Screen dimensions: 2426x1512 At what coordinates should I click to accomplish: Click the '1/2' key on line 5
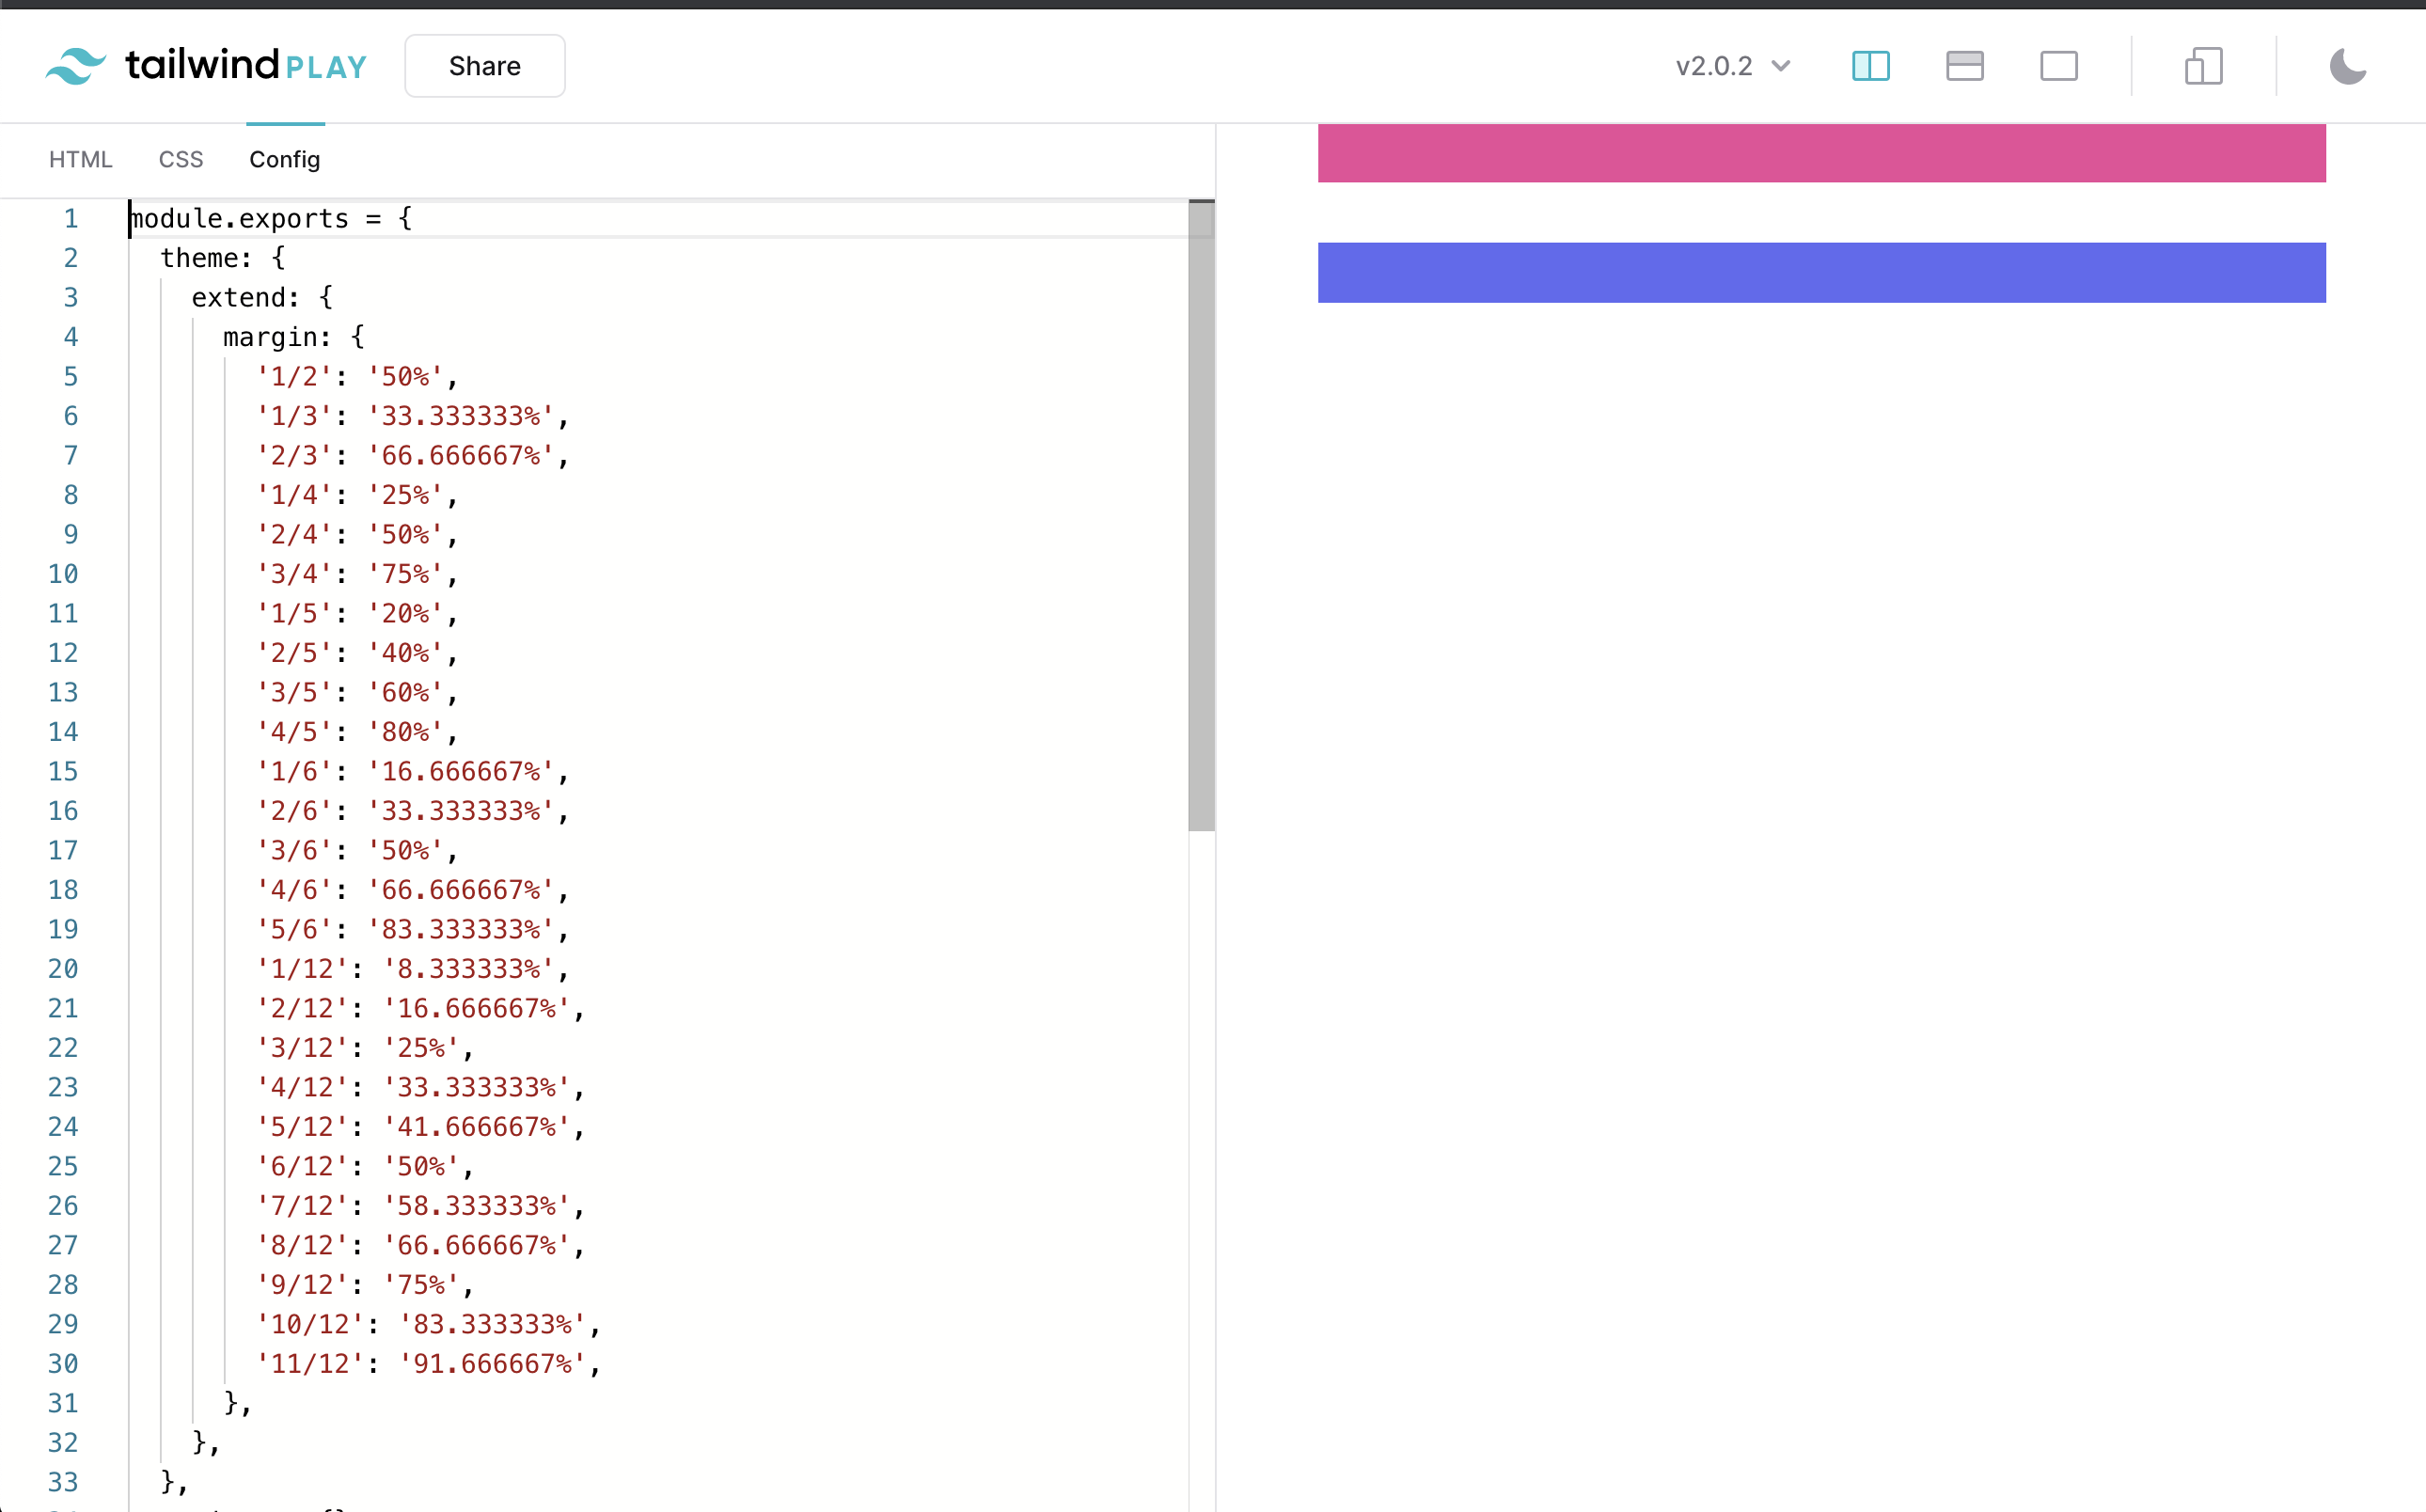pos(294,377)
